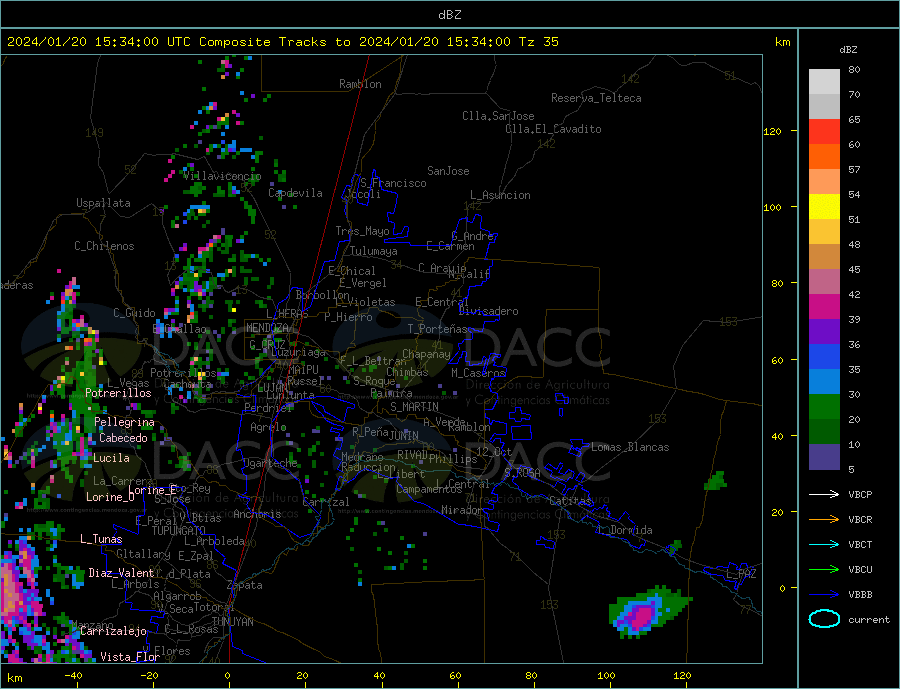The height and width of the screenshot is (689, 900).
Task: Click the 'dBZ' title at the window top
Action: click(449, 15)
